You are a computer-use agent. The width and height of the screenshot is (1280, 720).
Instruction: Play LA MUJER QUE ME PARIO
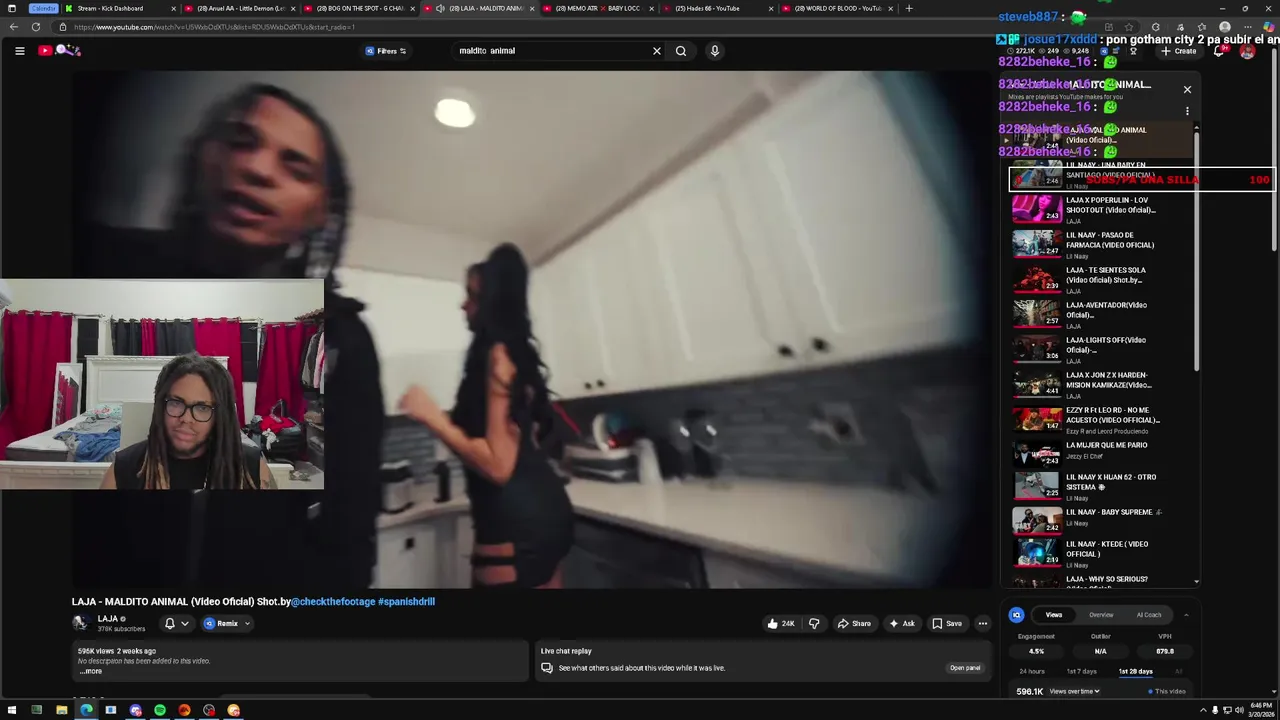point(1100,454)
